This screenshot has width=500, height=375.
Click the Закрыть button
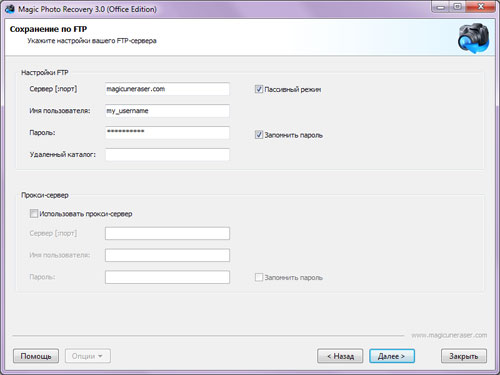[464, 356]
